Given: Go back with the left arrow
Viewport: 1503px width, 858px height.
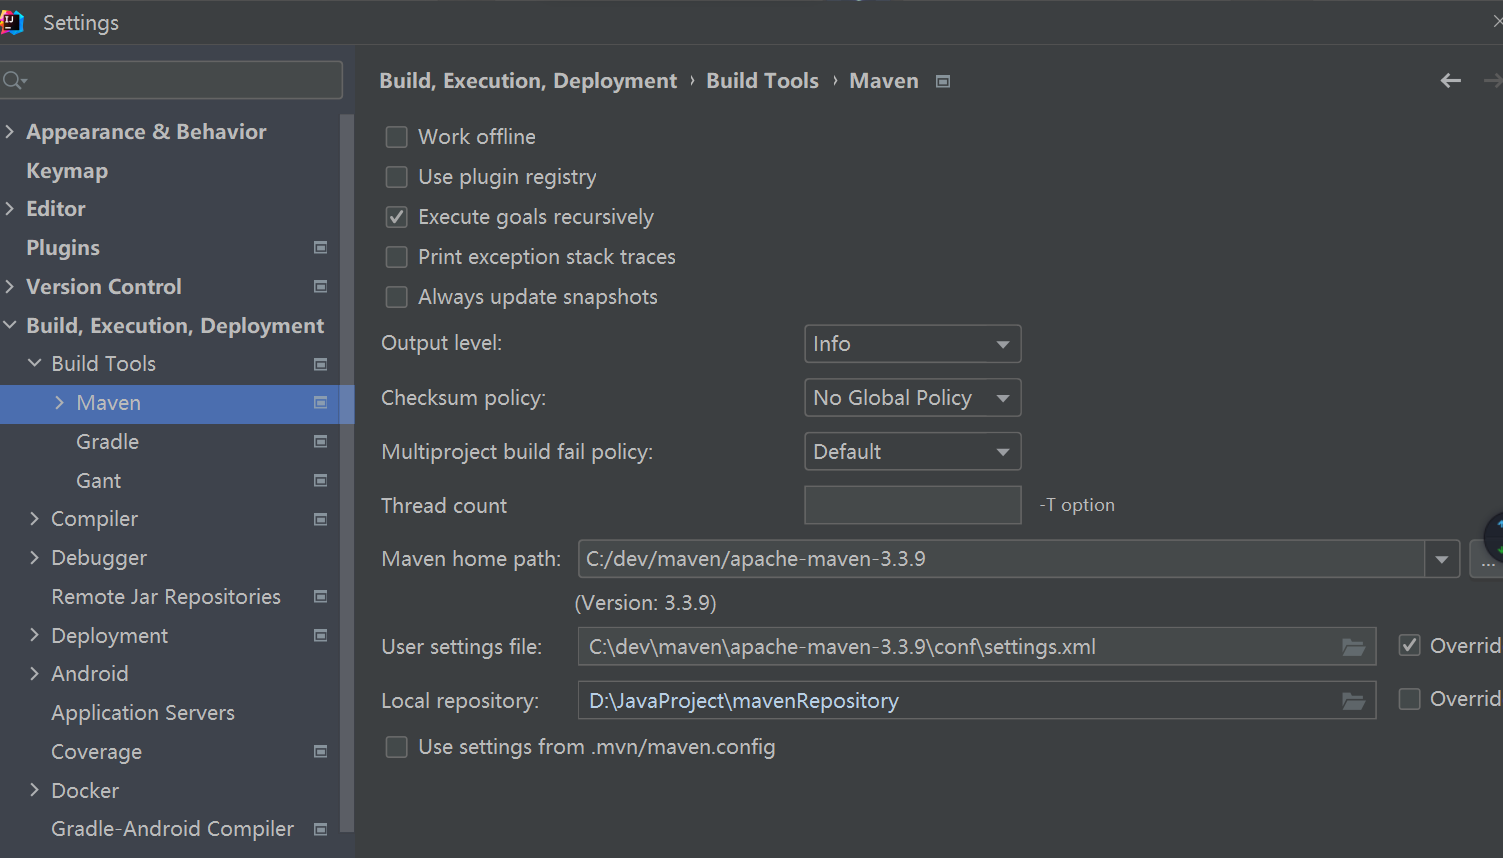Looking at the screenshot, I should click(1450, 81).
